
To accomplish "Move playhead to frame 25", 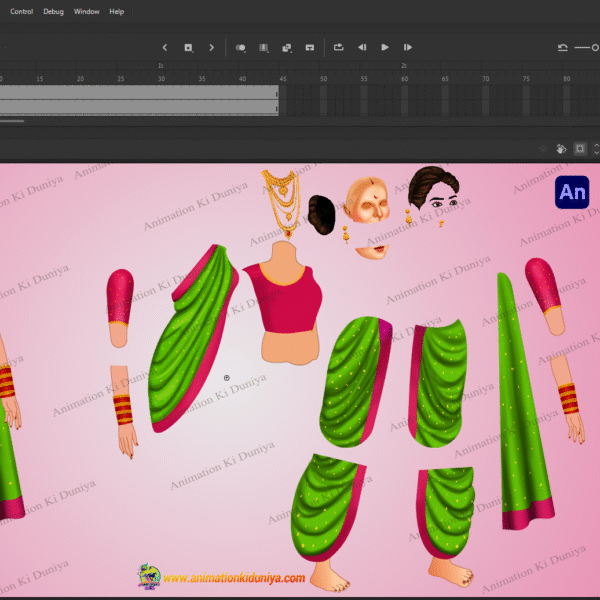I will (121, 79).
